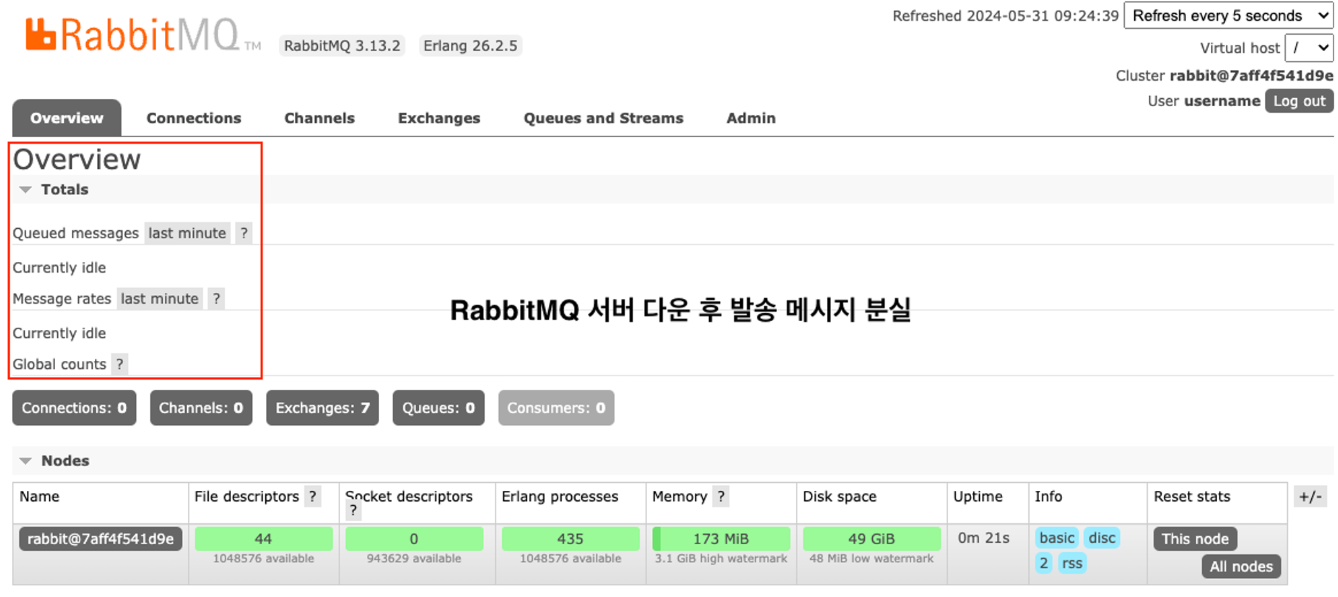This screenshot has width=1338, height=597.
Task: Open help for Global counts
Action: [119, 364]
